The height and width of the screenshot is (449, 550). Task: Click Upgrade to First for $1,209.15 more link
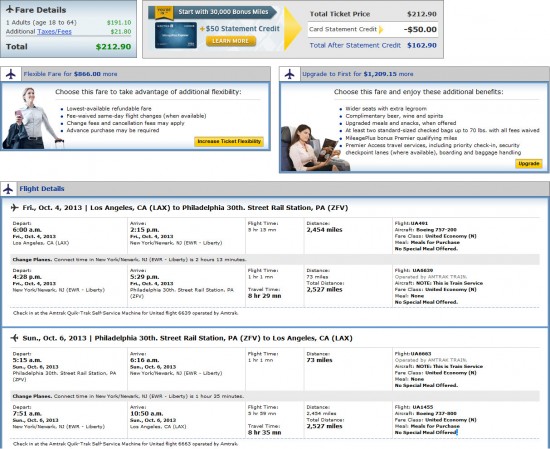point(358,74)
